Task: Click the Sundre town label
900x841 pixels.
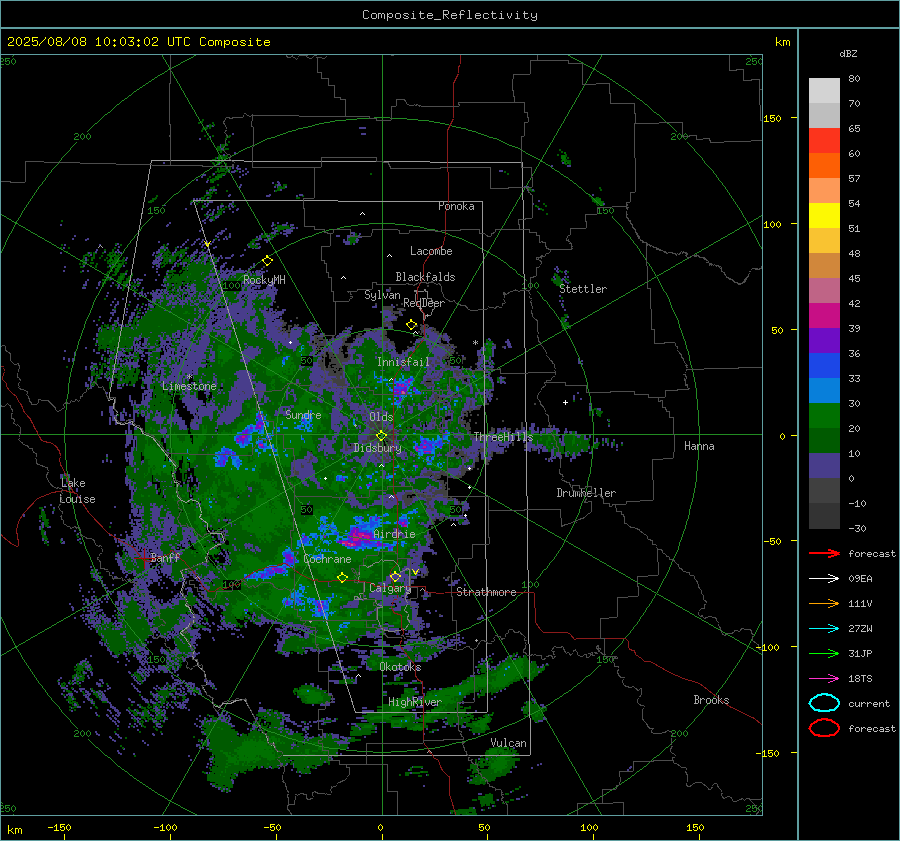Action: pos(303,414)
